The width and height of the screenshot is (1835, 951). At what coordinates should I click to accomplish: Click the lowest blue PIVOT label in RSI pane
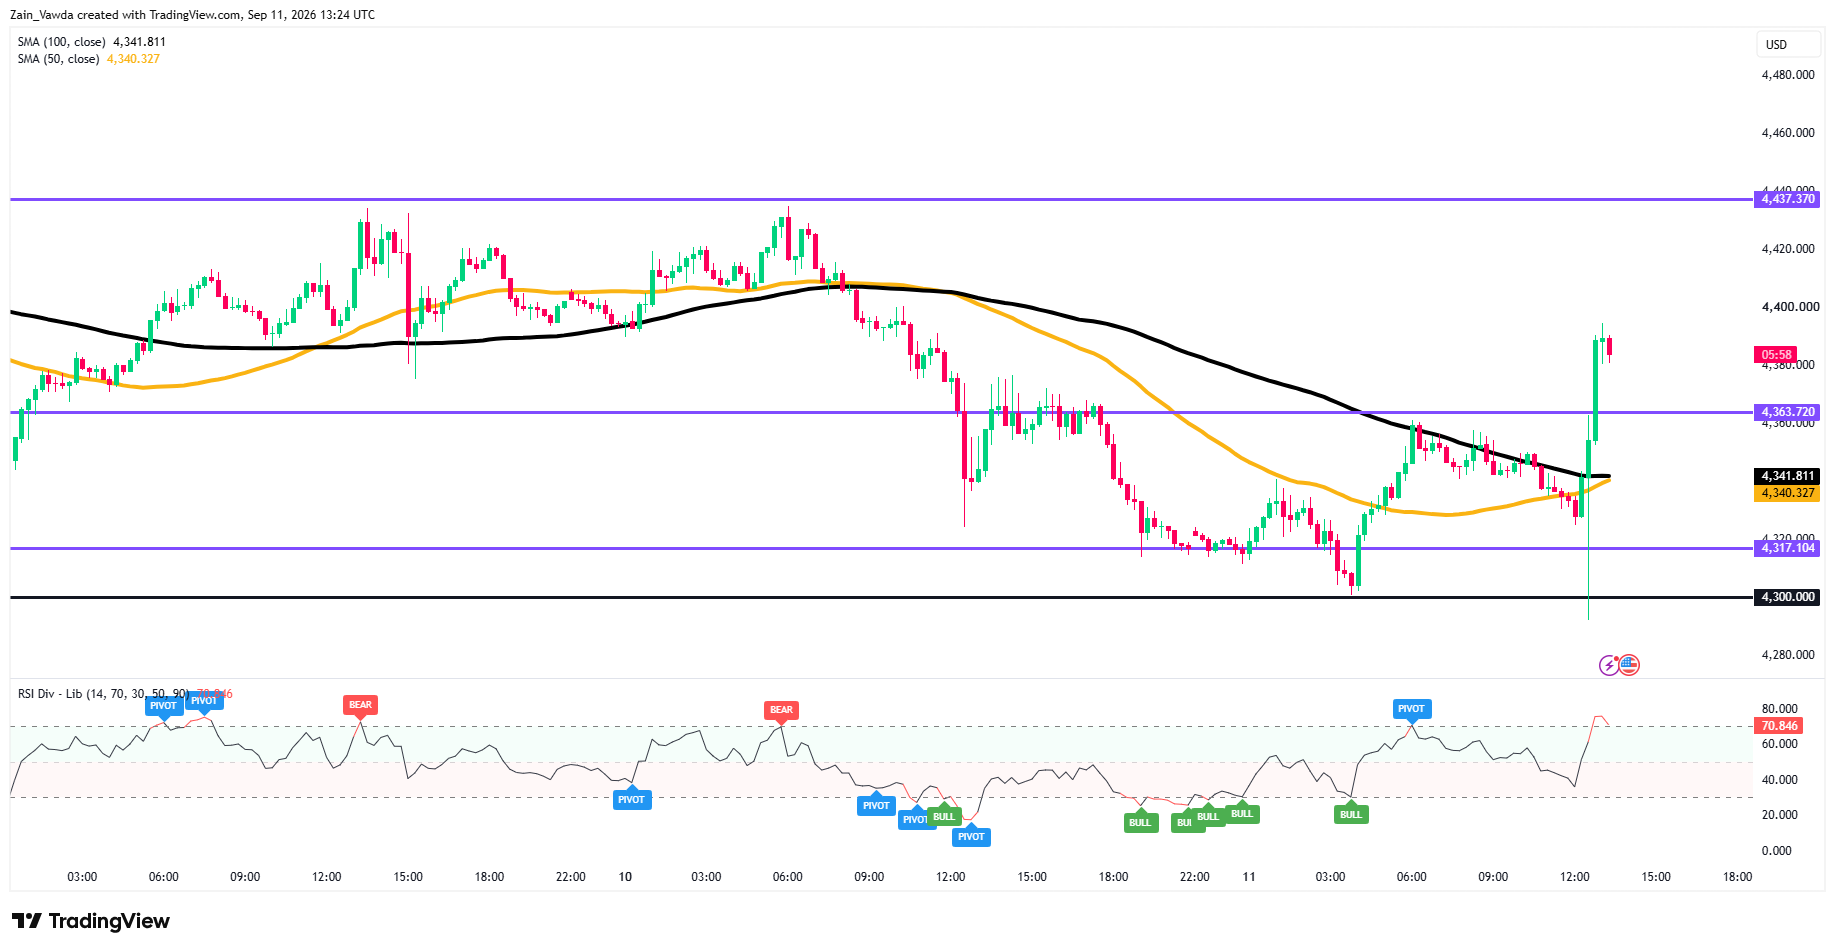click(971, 837)
